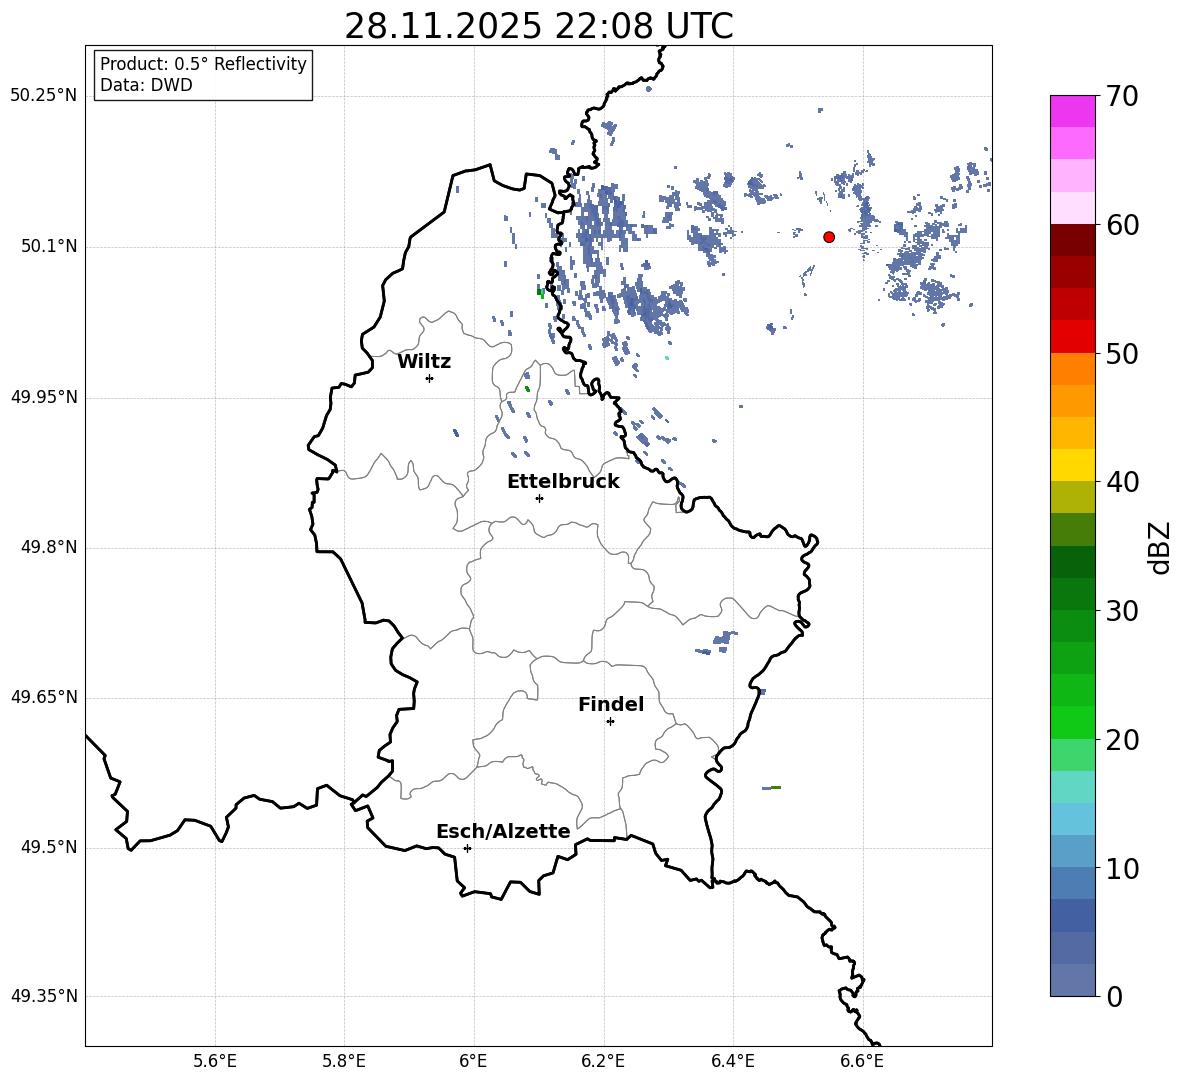This screenshot has width=1184, height=1081.
Task: Click the Findel station label
Action: [x=611, y=704]
